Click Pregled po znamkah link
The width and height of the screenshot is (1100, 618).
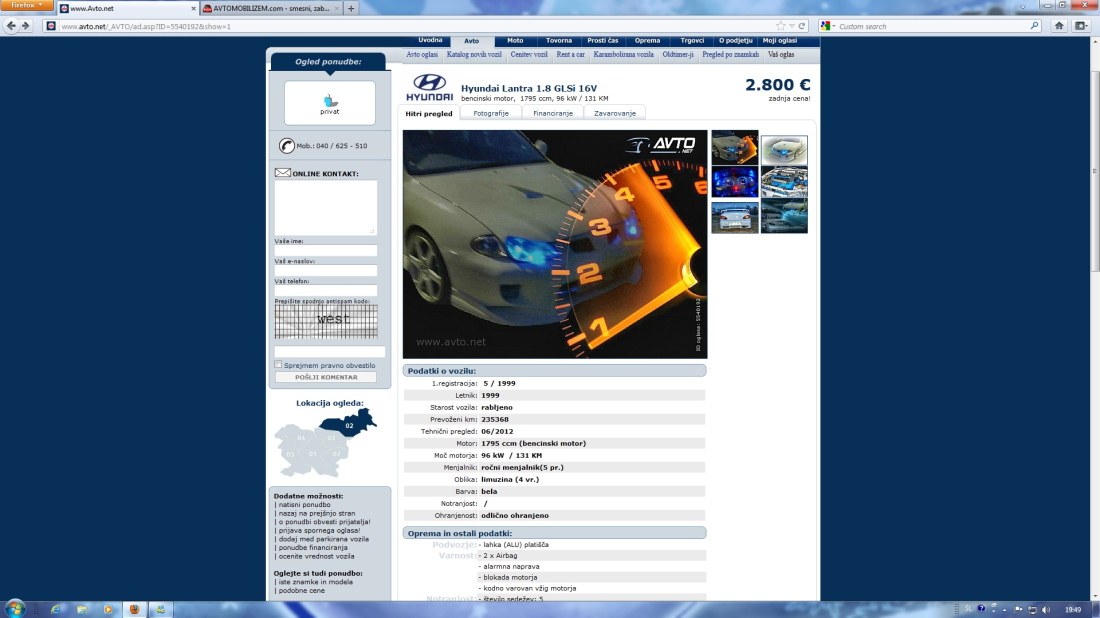730,54
